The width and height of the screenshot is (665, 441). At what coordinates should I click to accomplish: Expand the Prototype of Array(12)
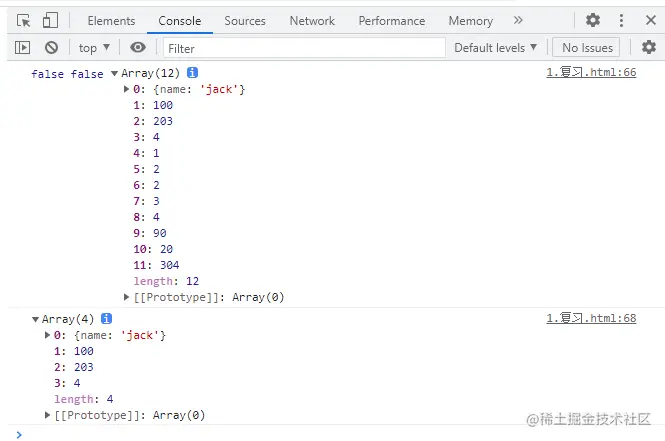126,297
